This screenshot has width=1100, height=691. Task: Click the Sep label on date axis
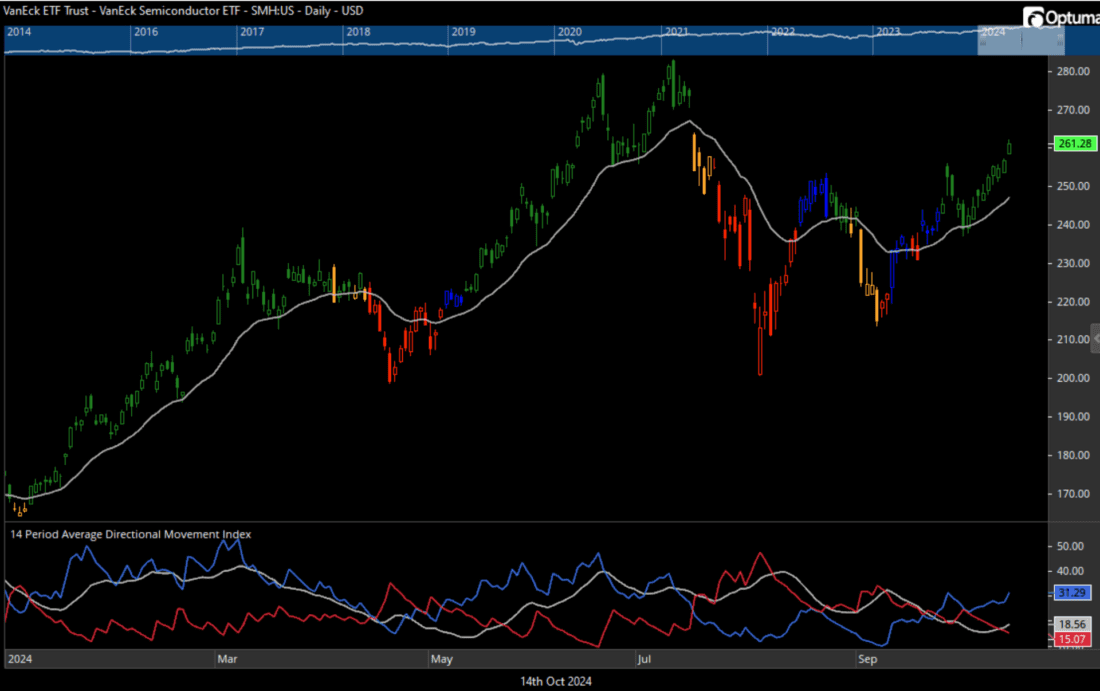[x=868, y=660]
